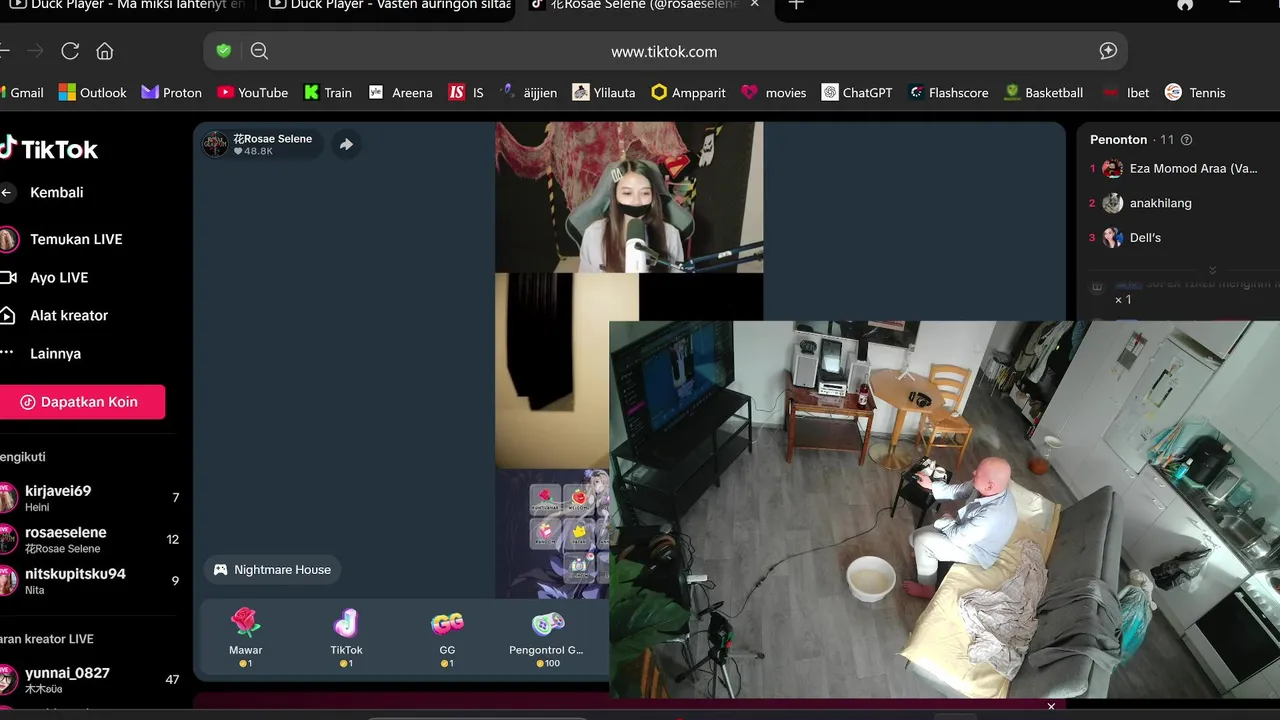
Task: Send the TikTok gift
Action: 346,636
